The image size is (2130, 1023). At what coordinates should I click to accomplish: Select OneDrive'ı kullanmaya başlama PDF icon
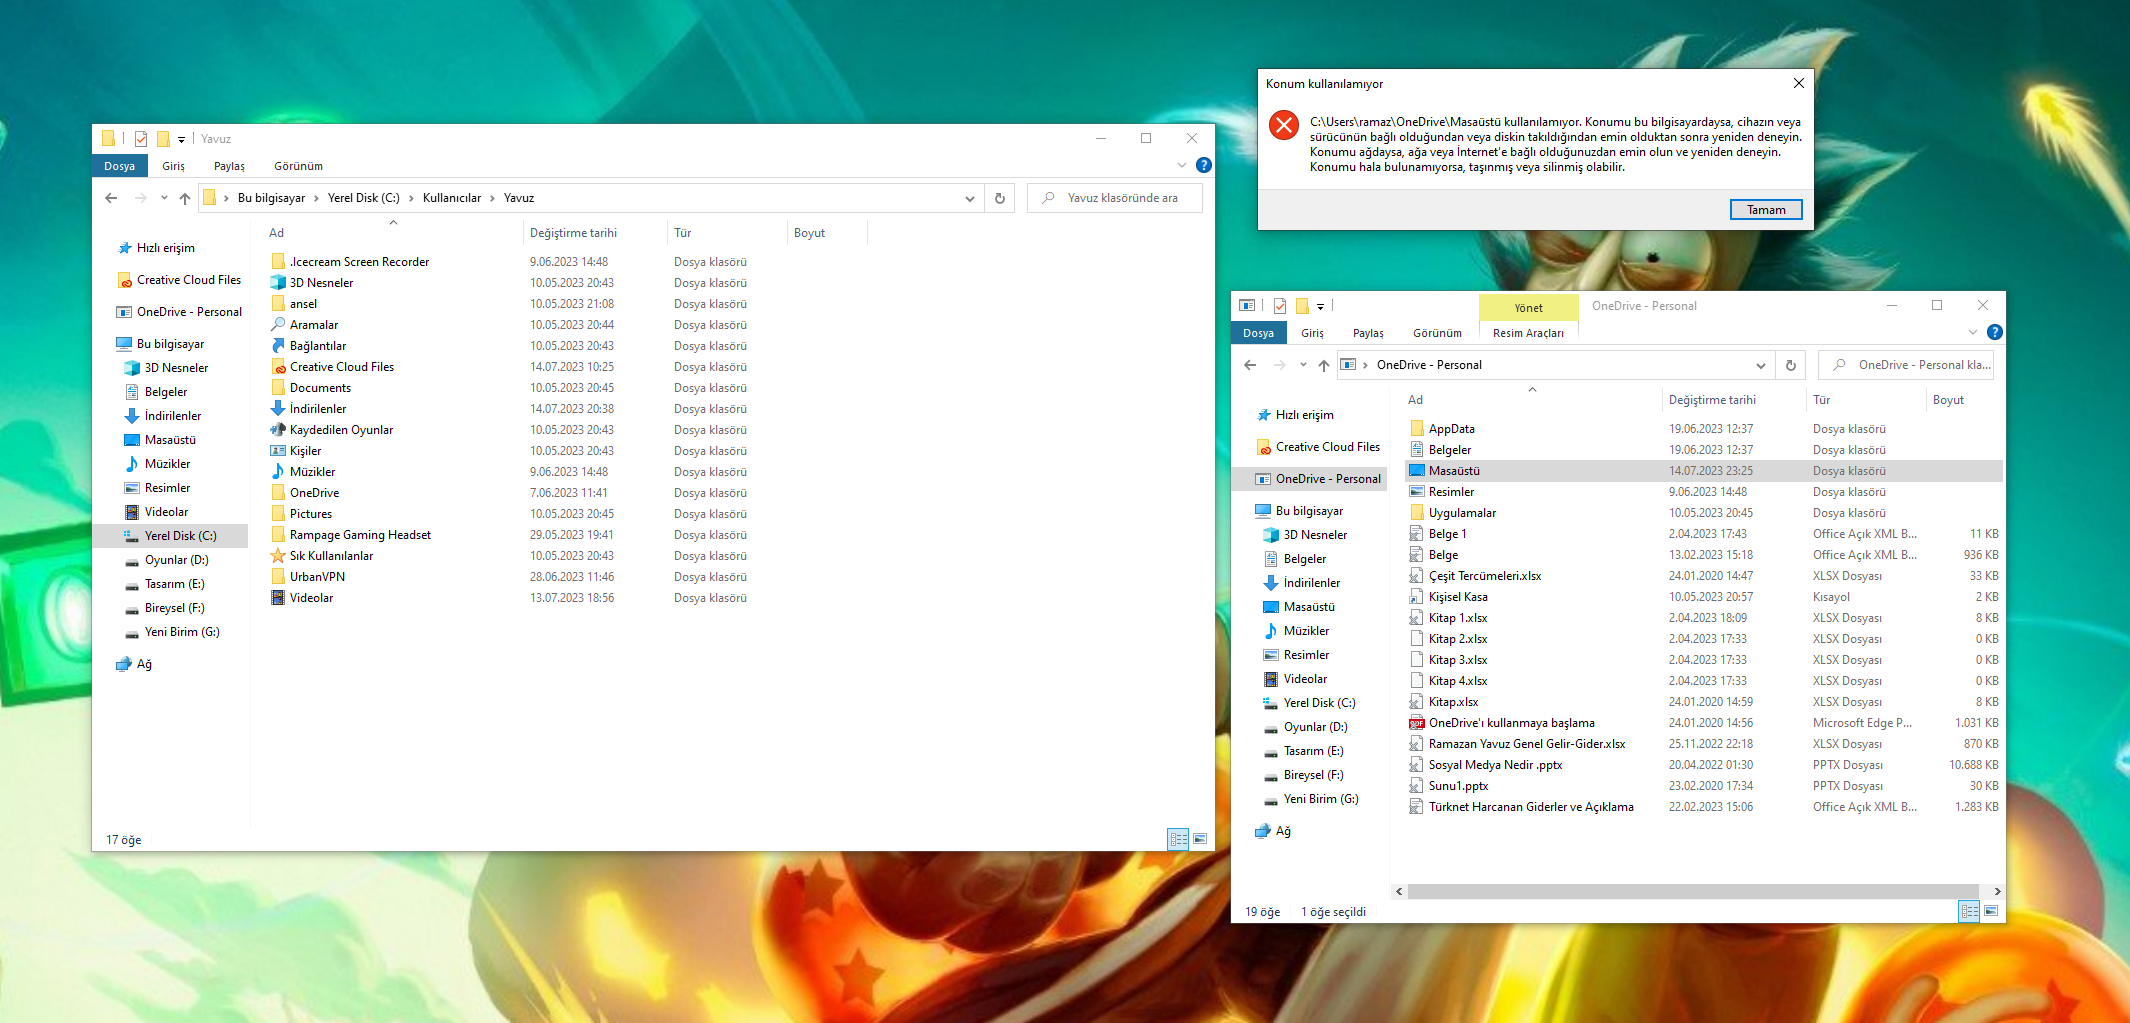1416,722
